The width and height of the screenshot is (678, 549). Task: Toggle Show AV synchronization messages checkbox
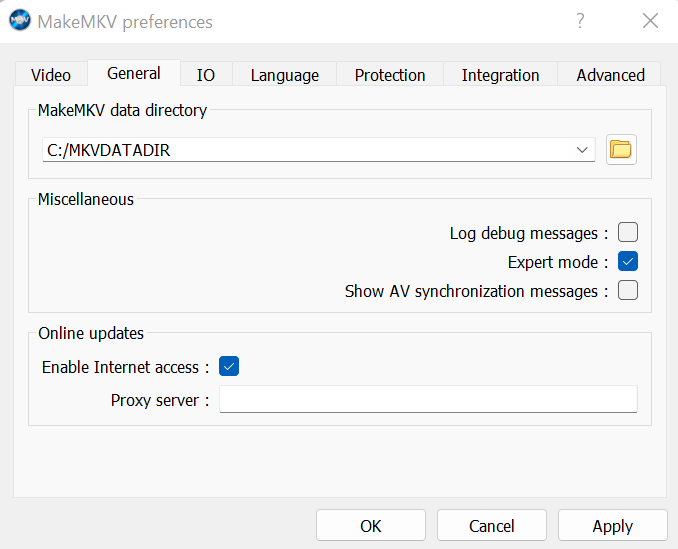(627, 290)
